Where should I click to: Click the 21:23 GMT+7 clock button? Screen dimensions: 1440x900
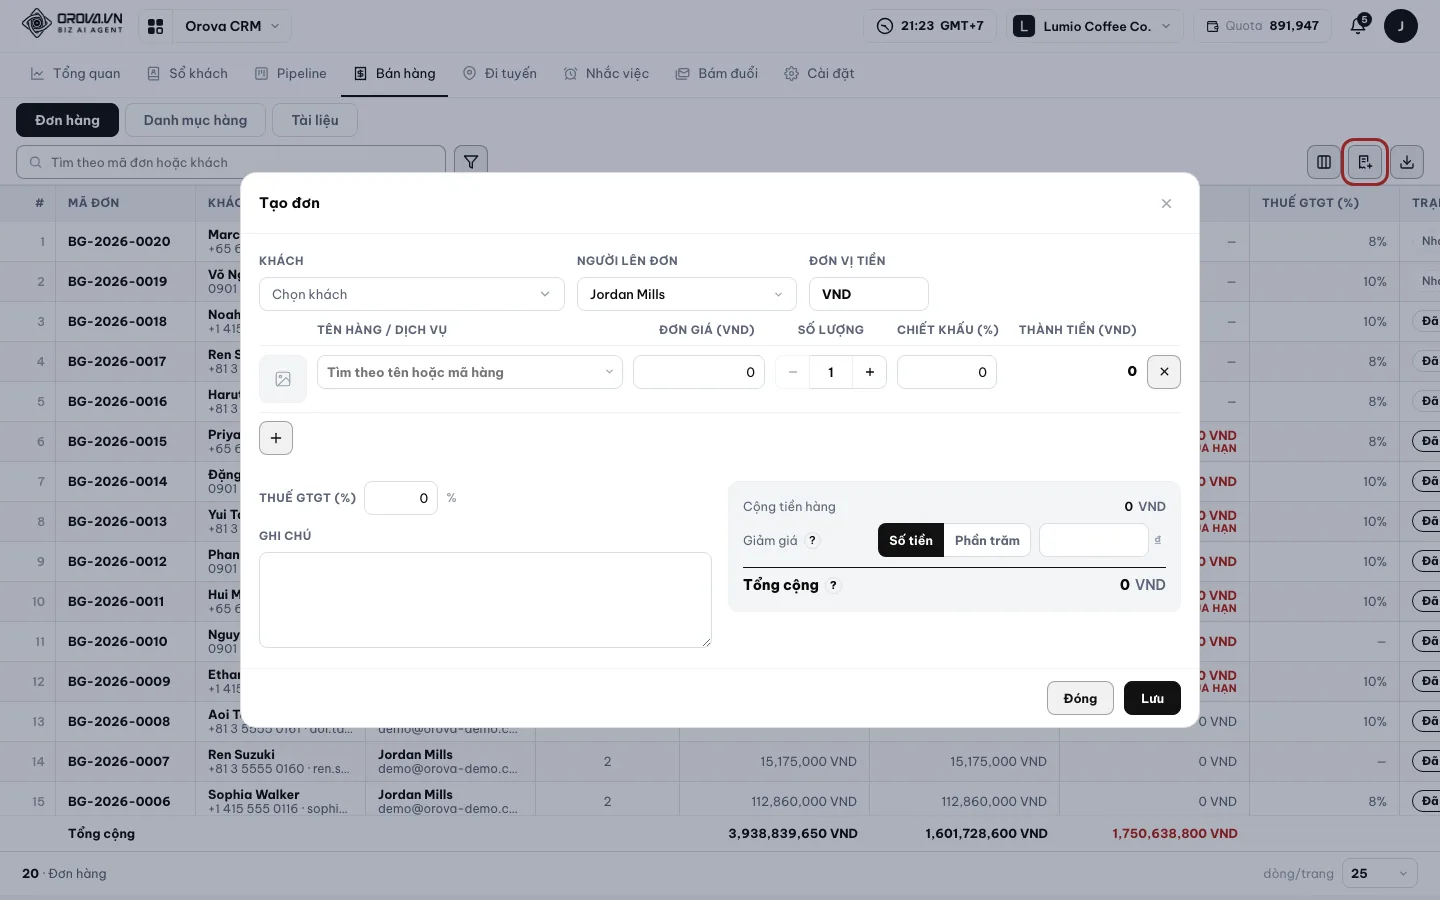pos(930,26)
